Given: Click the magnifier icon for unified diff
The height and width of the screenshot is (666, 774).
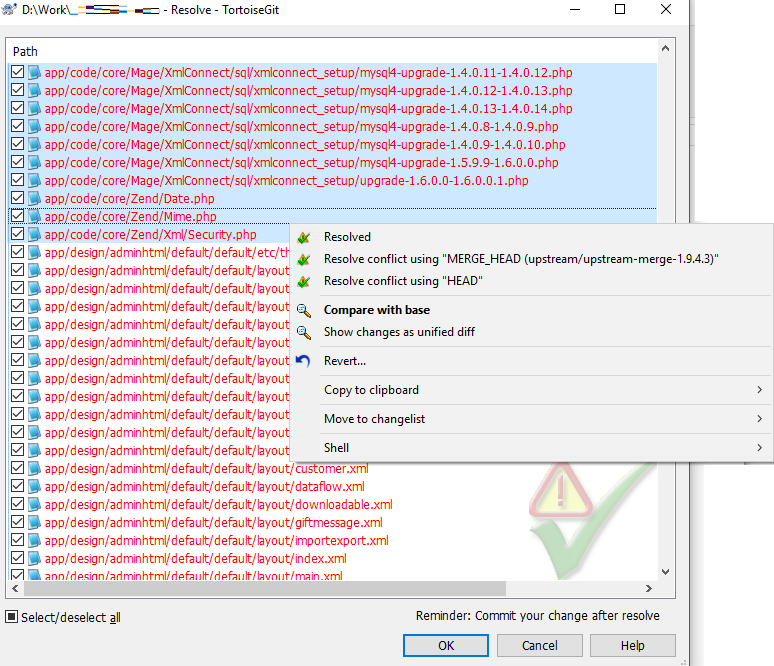Looking at the screenshot, I should coord(305,332).
